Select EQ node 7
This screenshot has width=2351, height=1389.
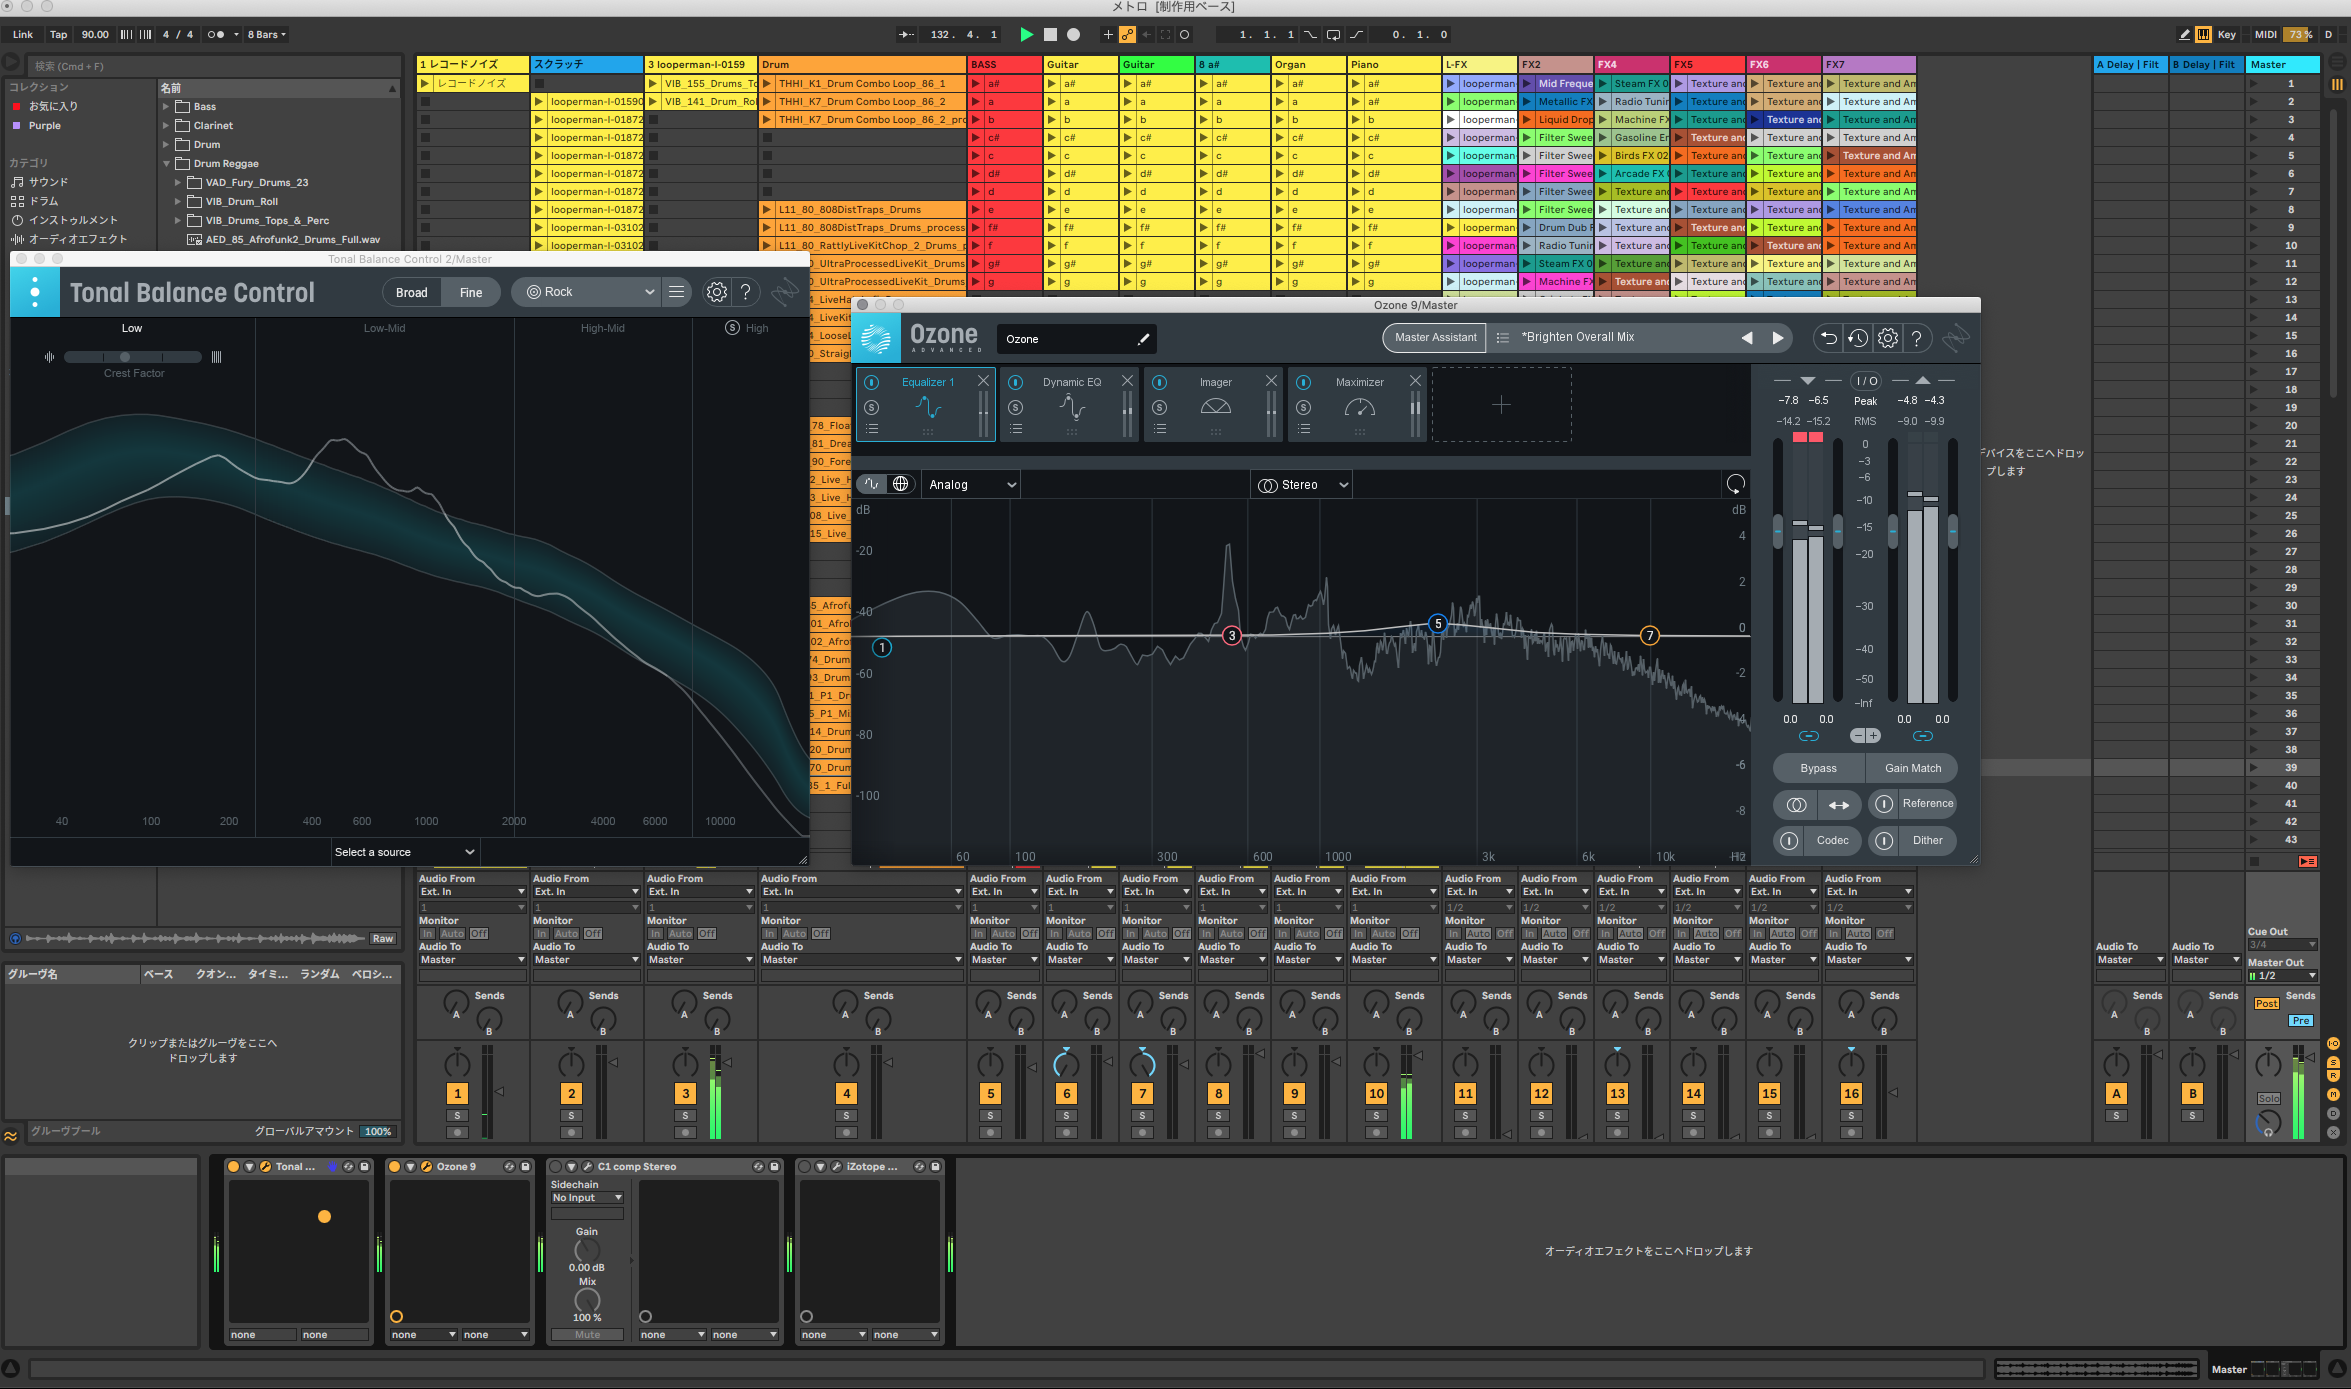[1649, 635]
